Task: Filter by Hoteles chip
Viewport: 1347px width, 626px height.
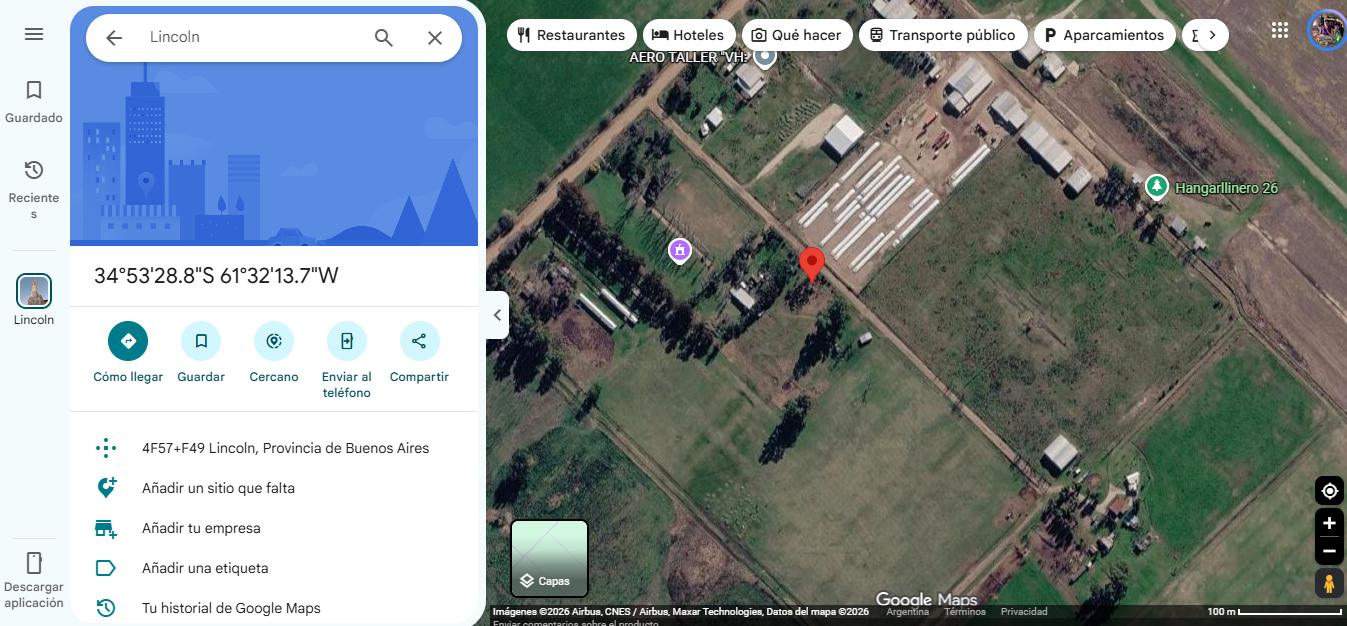Action: (688, 35)
